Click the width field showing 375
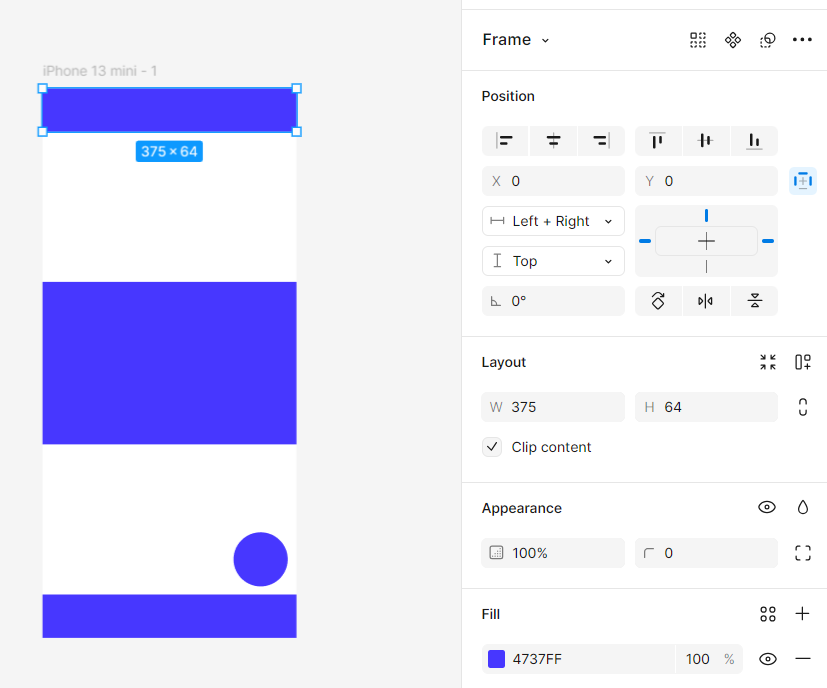This screenshot has height=688, width=827. tap(553, 407)
